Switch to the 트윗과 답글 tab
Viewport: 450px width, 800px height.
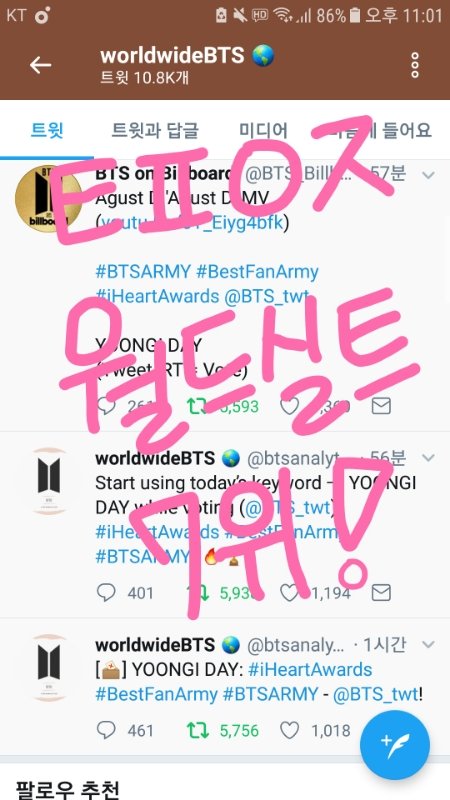point(155,131)
